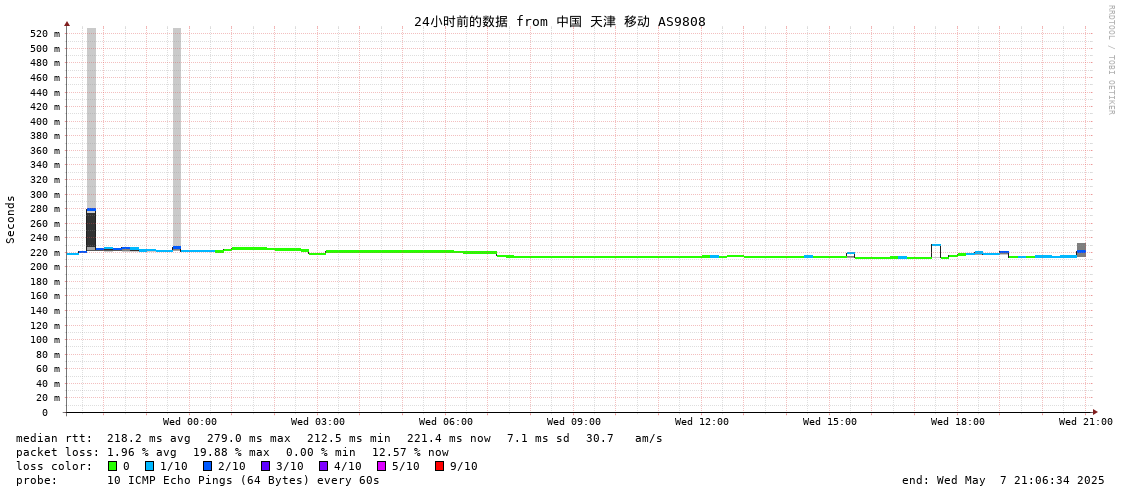Click the Wed 15:00 time axis label

[829, 422]
